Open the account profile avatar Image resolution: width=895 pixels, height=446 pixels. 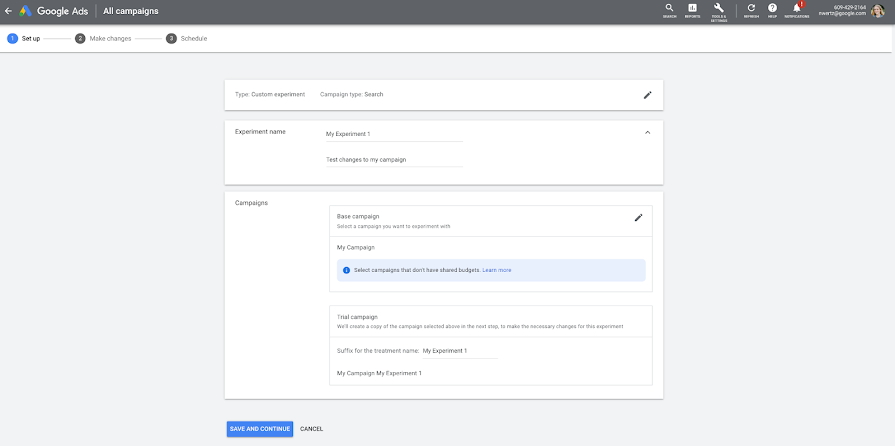point(878,11)
